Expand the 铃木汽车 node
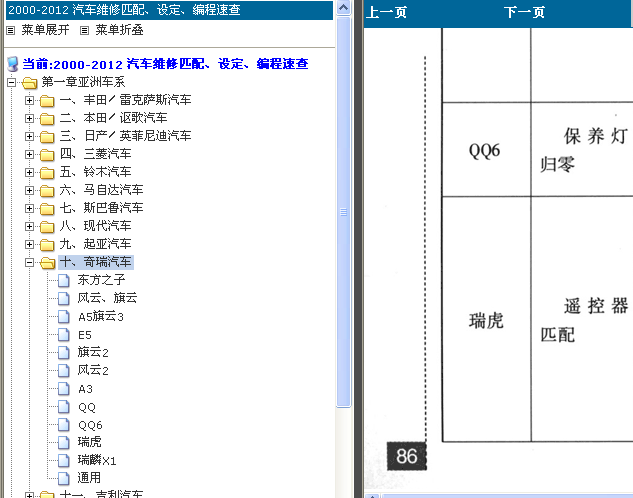Viewport: 633px width, 498px height. 29,172
